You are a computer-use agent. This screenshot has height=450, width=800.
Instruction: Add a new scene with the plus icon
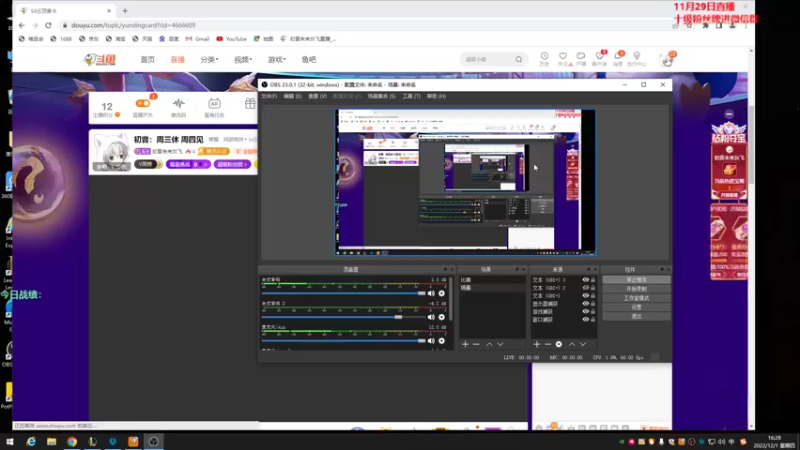point(465,344)
